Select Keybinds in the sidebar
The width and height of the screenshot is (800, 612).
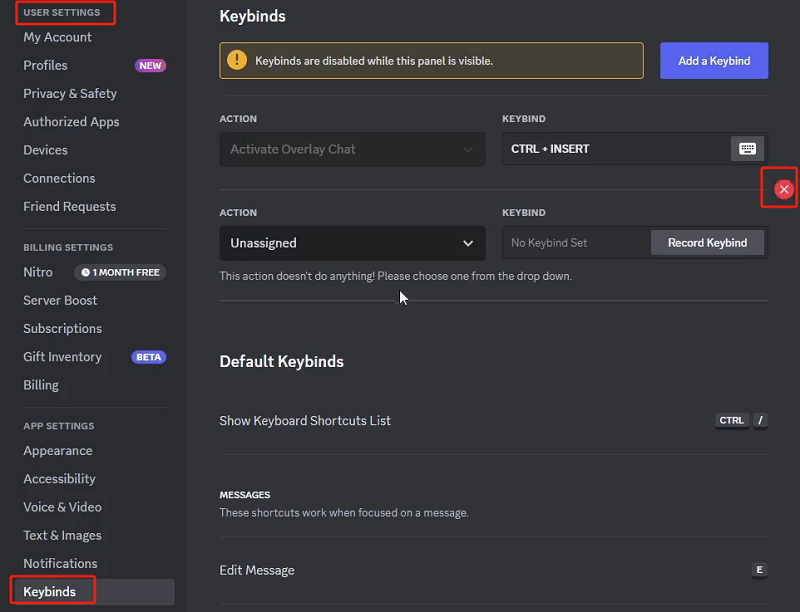50,592
